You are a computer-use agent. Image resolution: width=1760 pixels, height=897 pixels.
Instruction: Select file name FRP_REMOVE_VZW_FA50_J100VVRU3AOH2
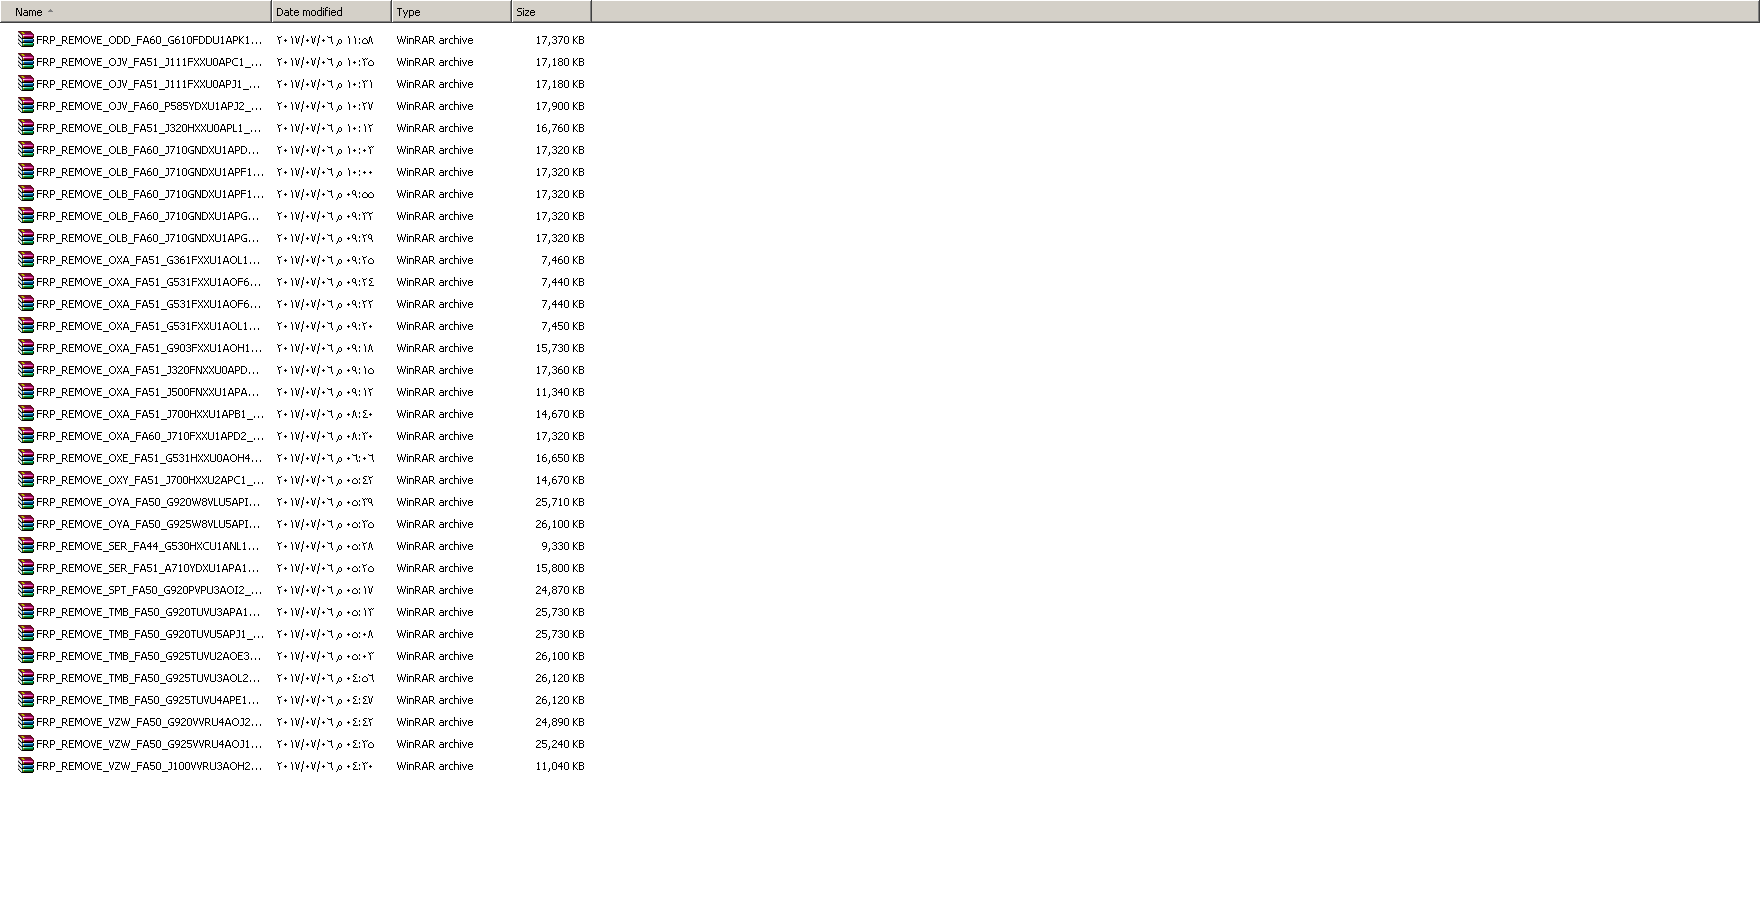point(149,766)
